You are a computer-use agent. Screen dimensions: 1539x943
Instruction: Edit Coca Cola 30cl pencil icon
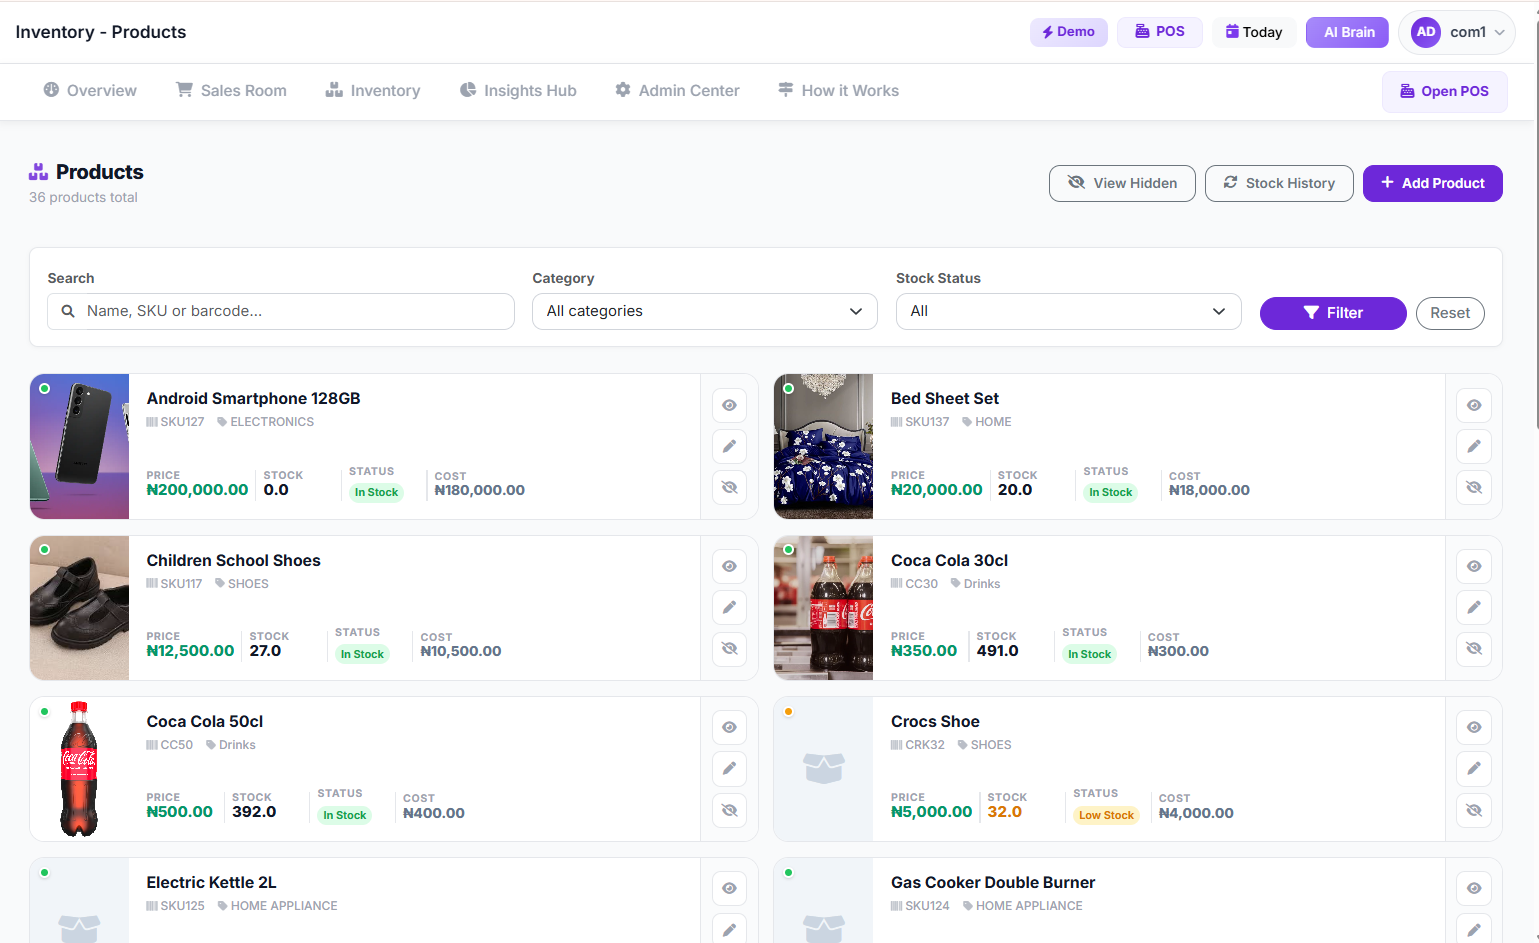coord(1474,607)
